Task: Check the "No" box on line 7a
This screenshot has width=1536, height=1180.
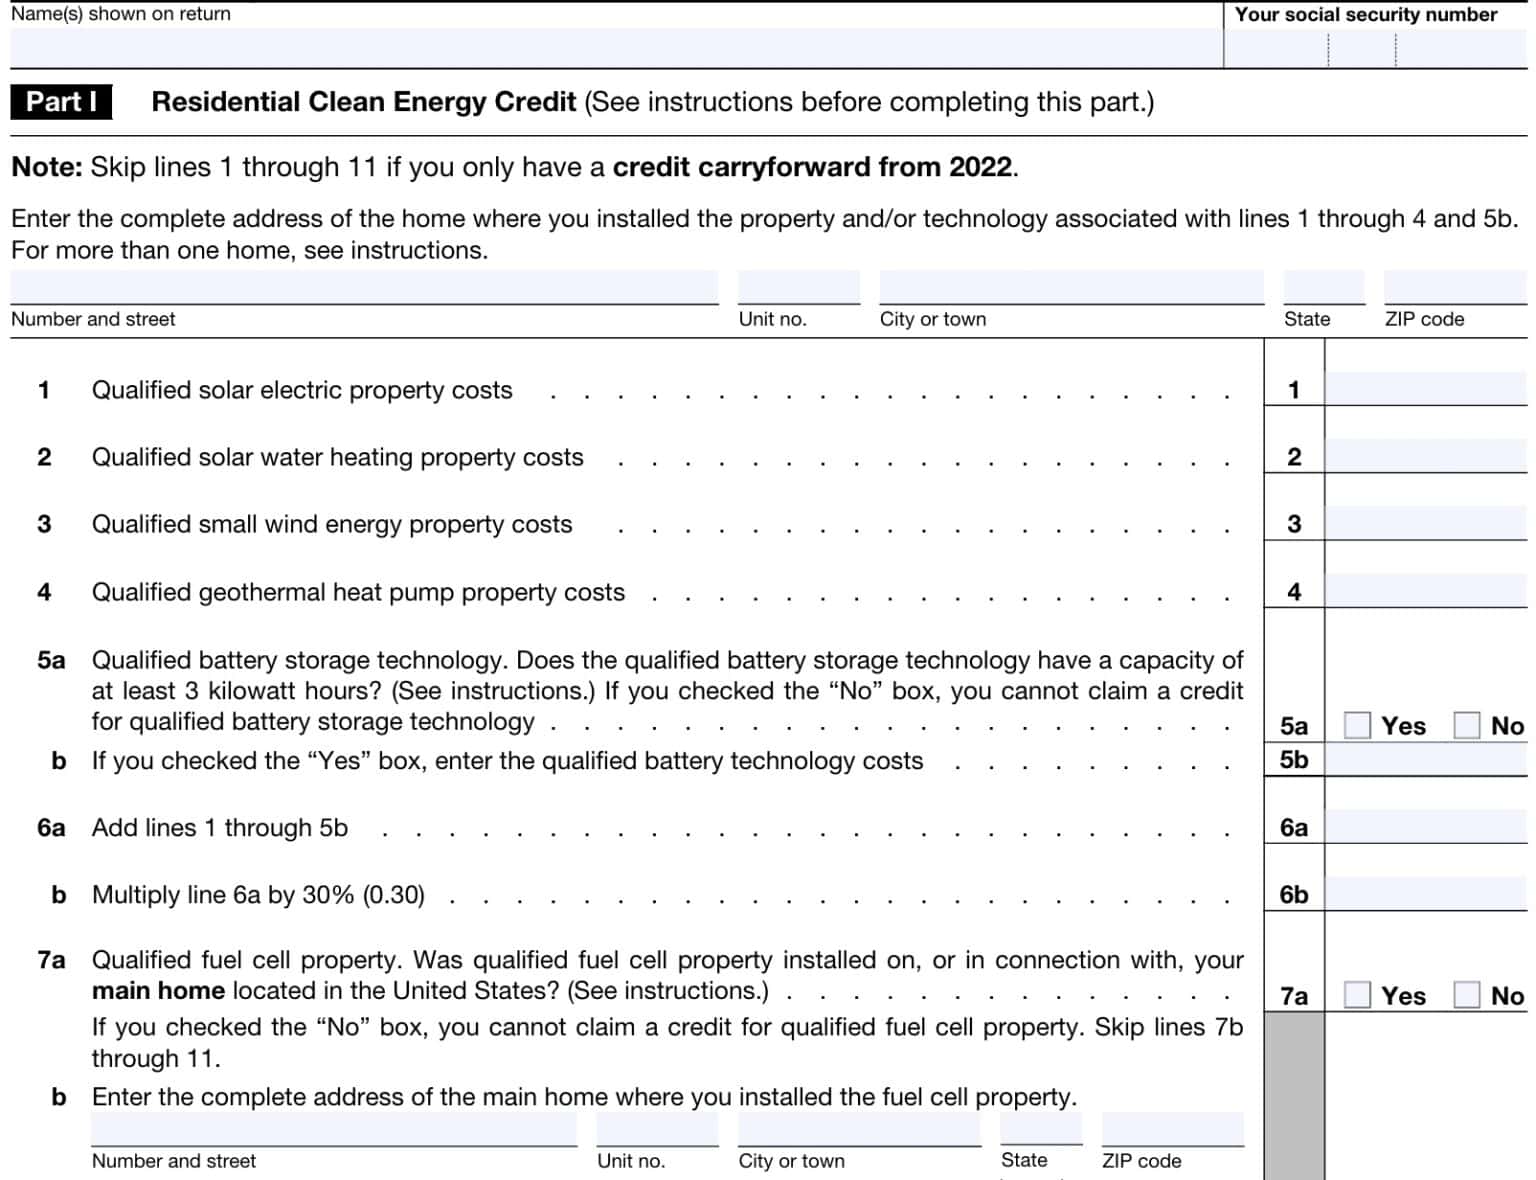Action: click(x=1468, y=995)
